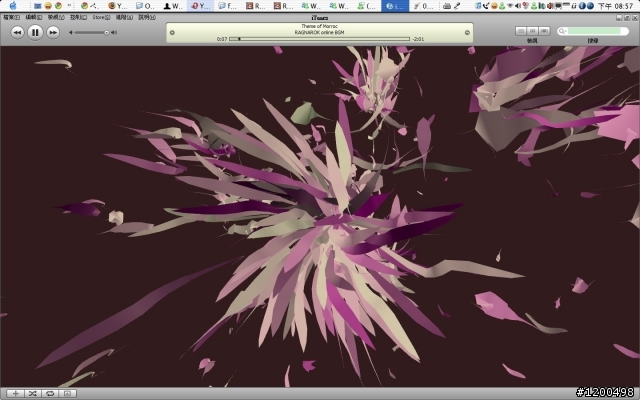Screen dimensions: 640x400
Task: Click inside the iTunes search field
Action: point(594,31)
